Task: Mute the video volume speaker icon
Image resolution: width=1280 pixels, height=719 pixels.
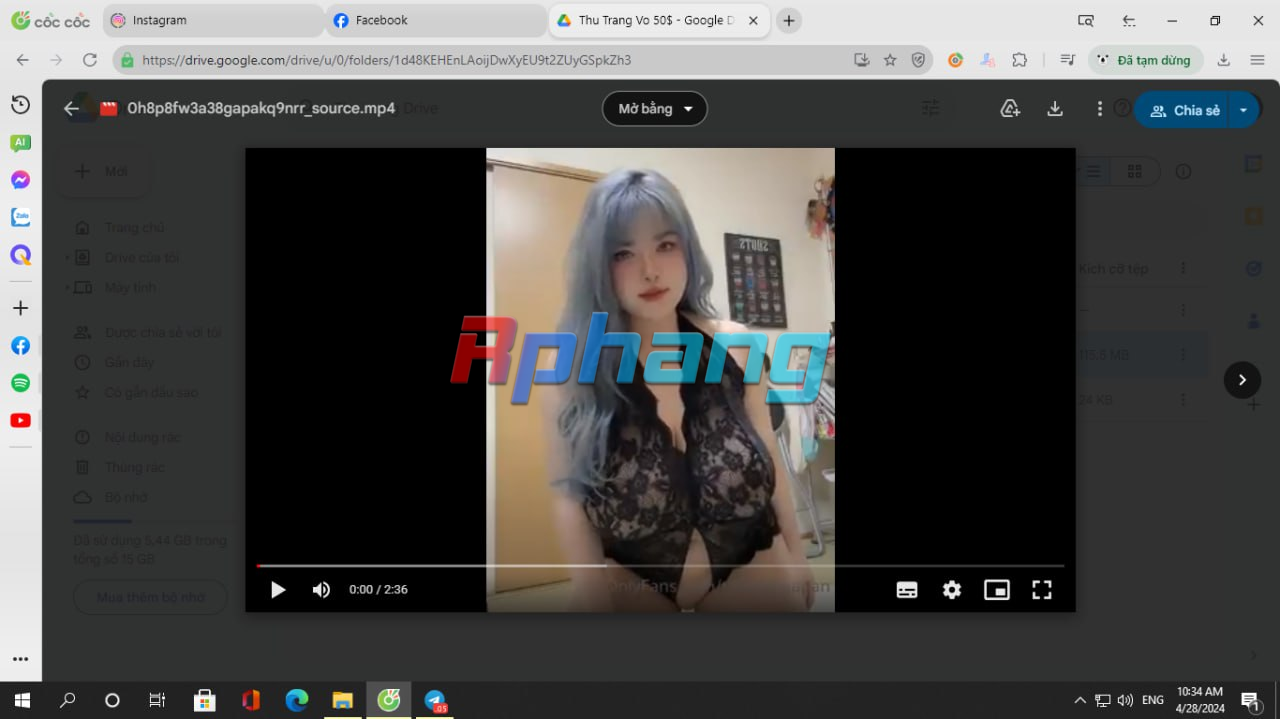Action: coord(321,590)
